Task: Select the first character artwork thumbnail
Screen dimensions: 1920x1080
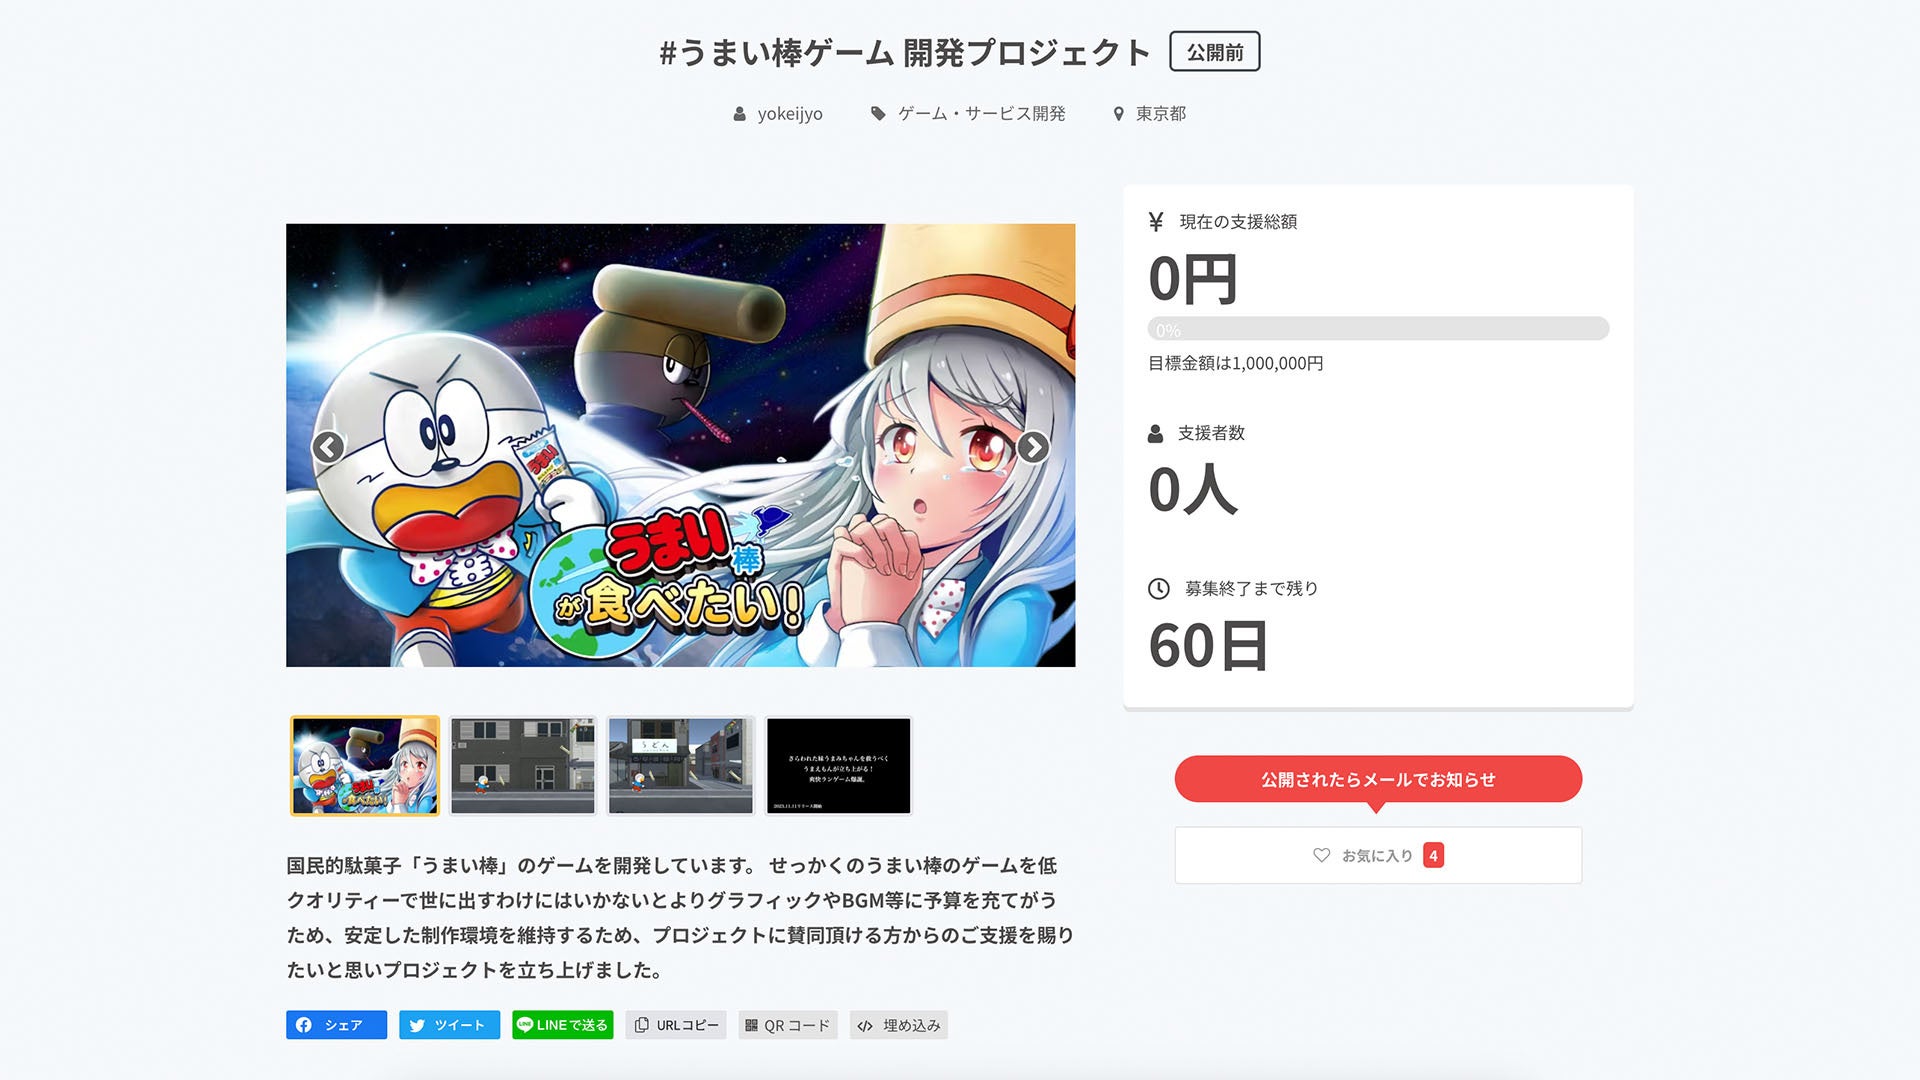Action: click(365, 766)
